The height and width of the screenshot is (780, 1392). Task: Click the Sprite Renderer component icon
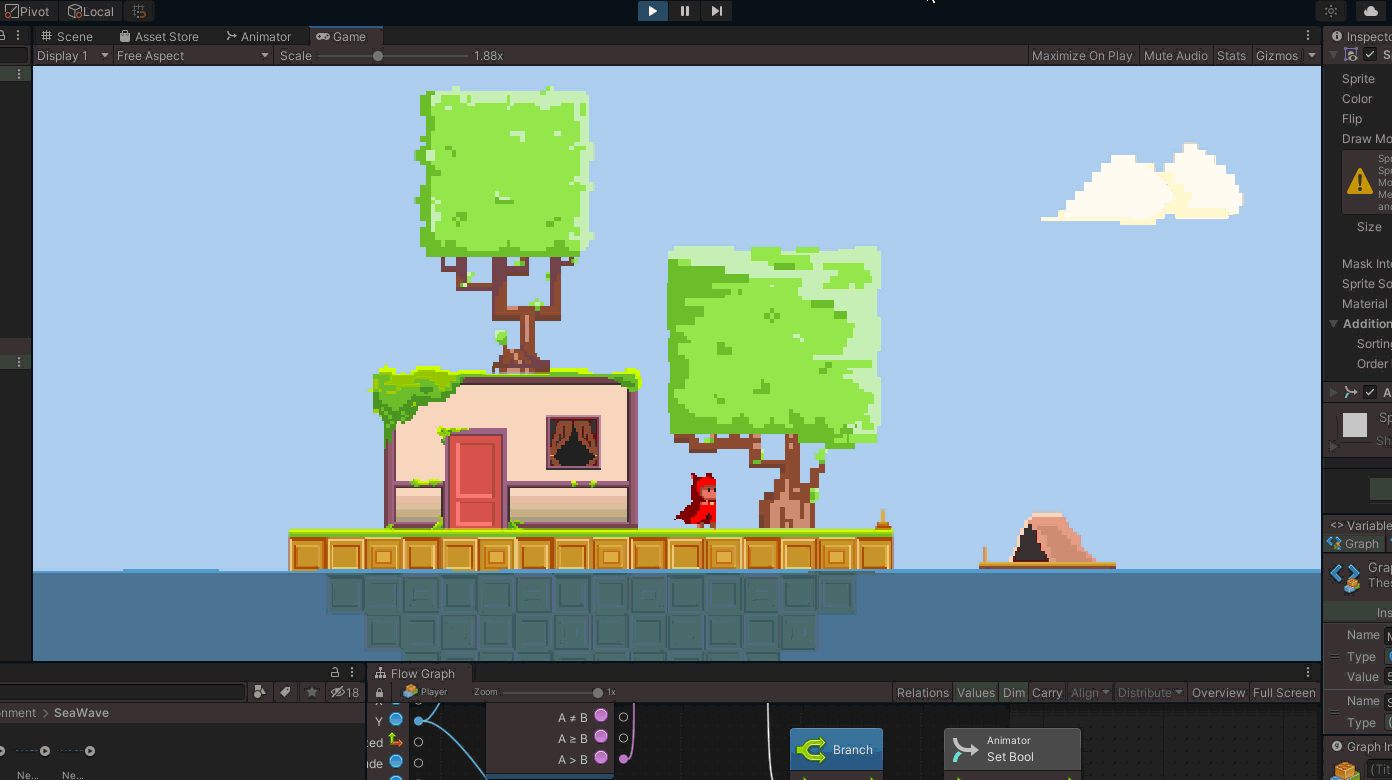(1352, 55)
